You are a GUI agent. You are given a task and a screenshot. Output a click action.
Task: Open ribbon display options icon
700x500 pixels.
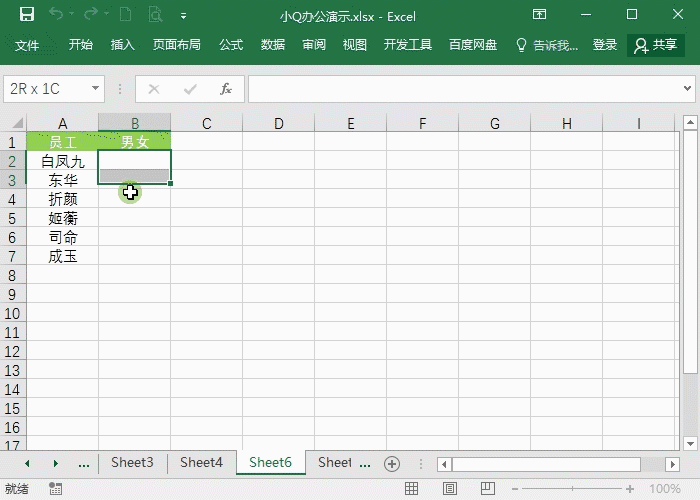click(x=540, y=15)
